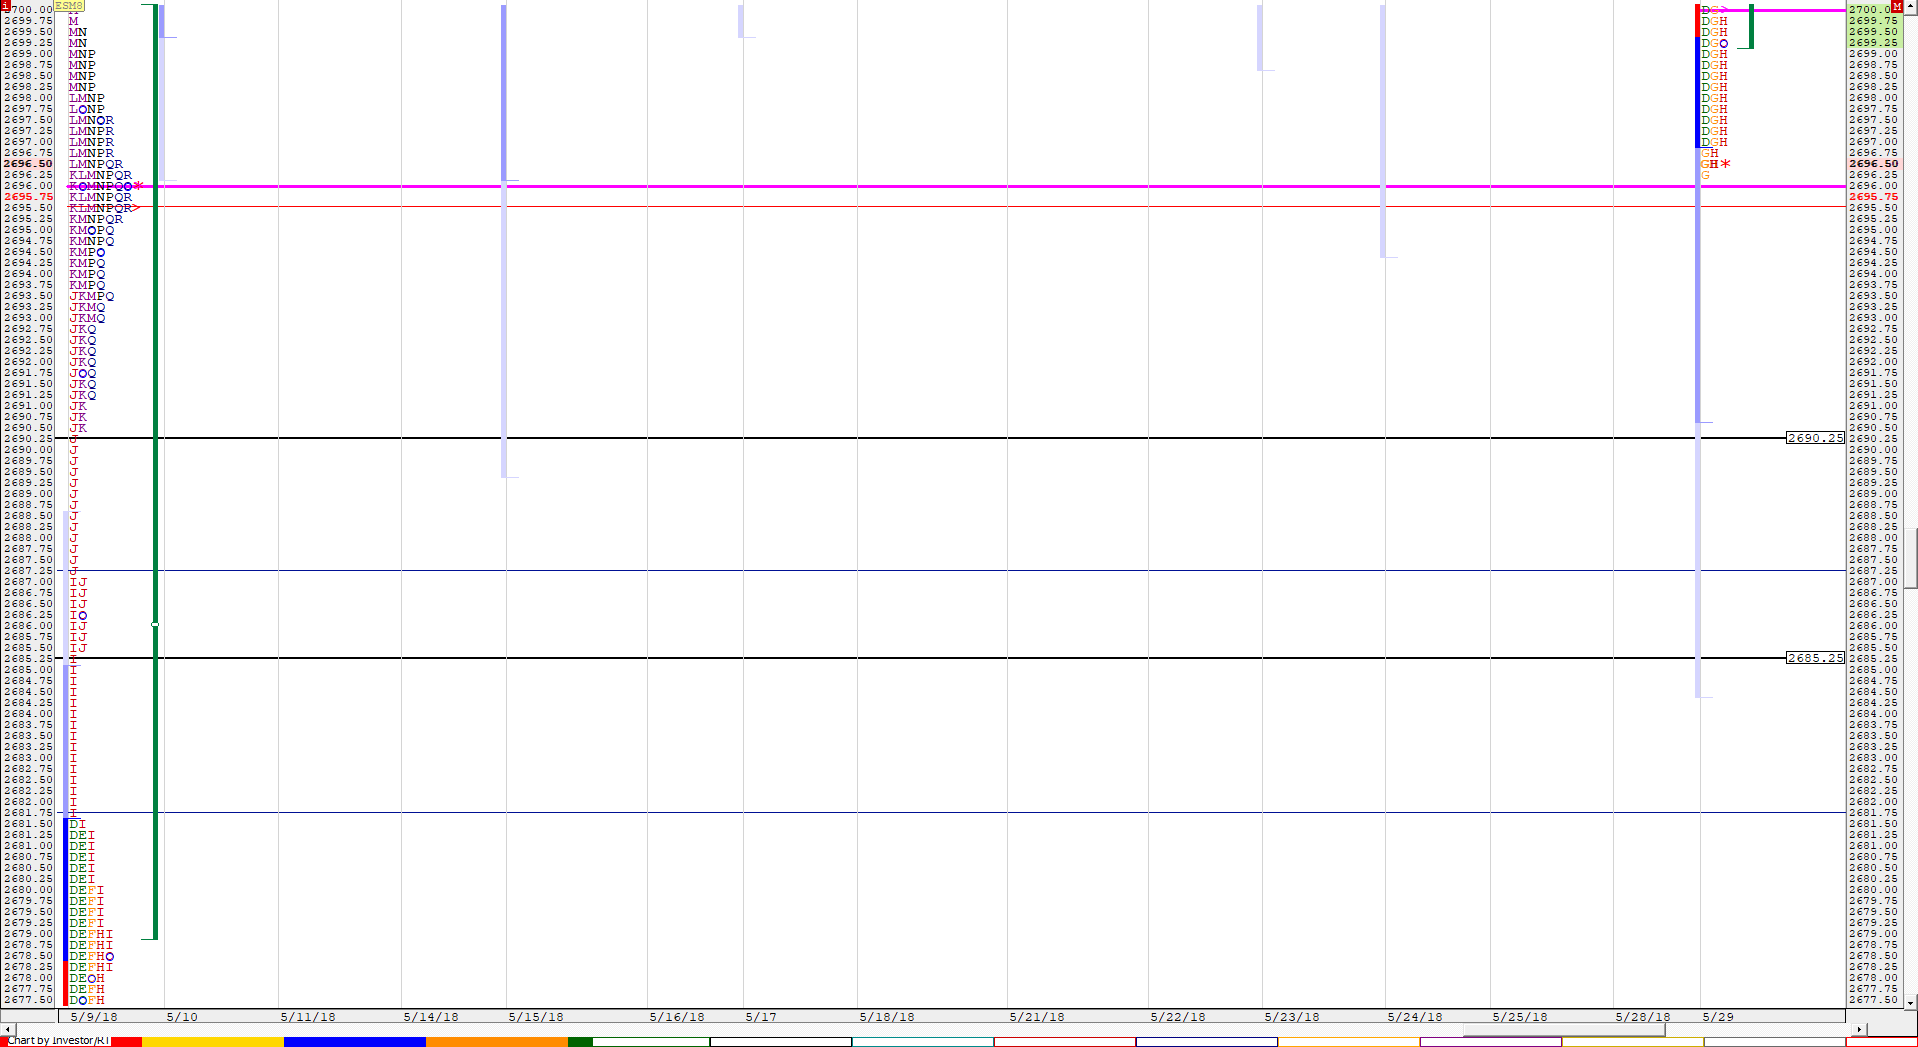Click the 5/15/18 date label
Viewport: 1918px width, 1047px height.
(x=536, y=1017)
